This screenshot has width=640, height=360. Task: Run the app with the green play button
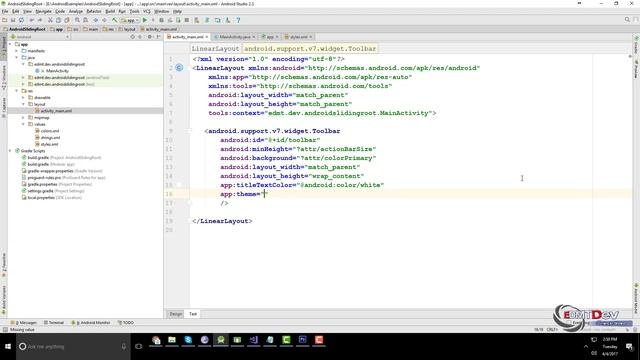pos(144,20)
